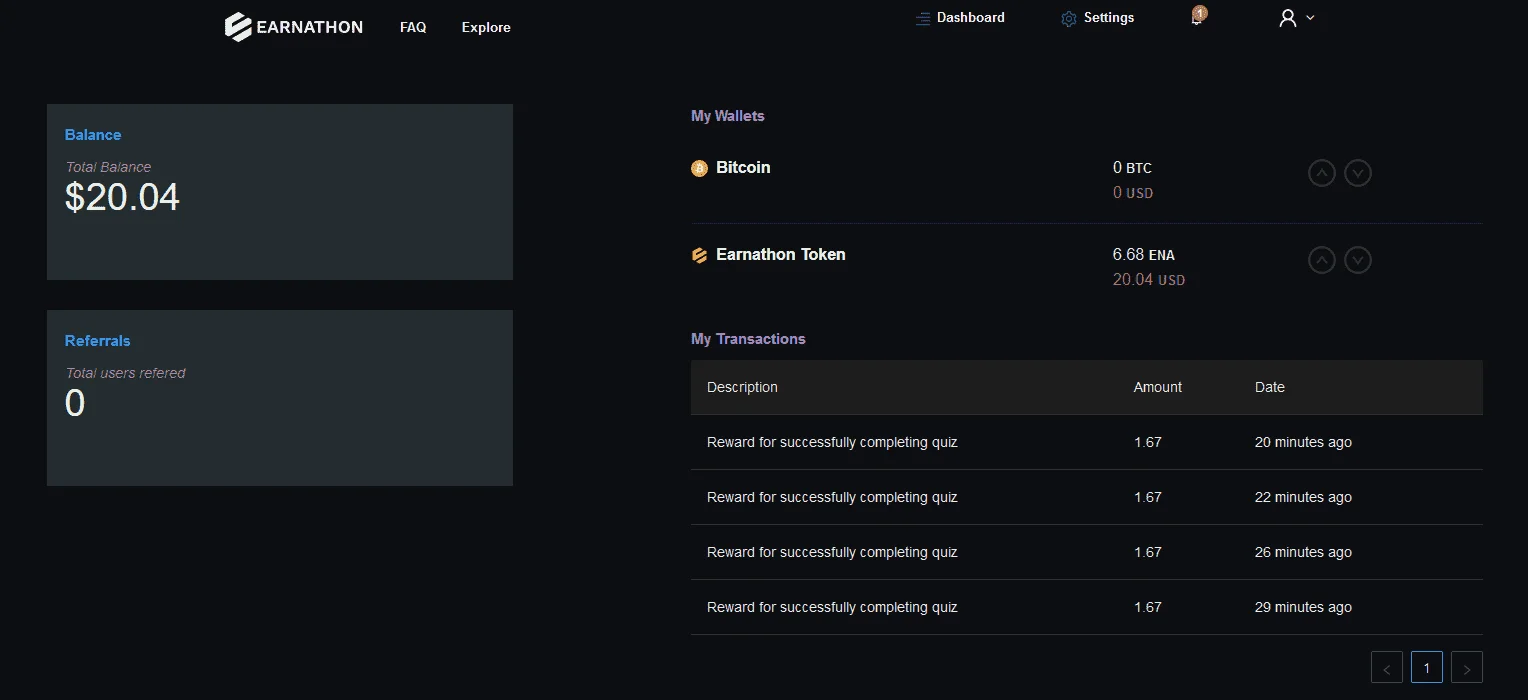Click the Settings gear icon
This screenshot has width=1528, height=700.
coord(1069,19)
